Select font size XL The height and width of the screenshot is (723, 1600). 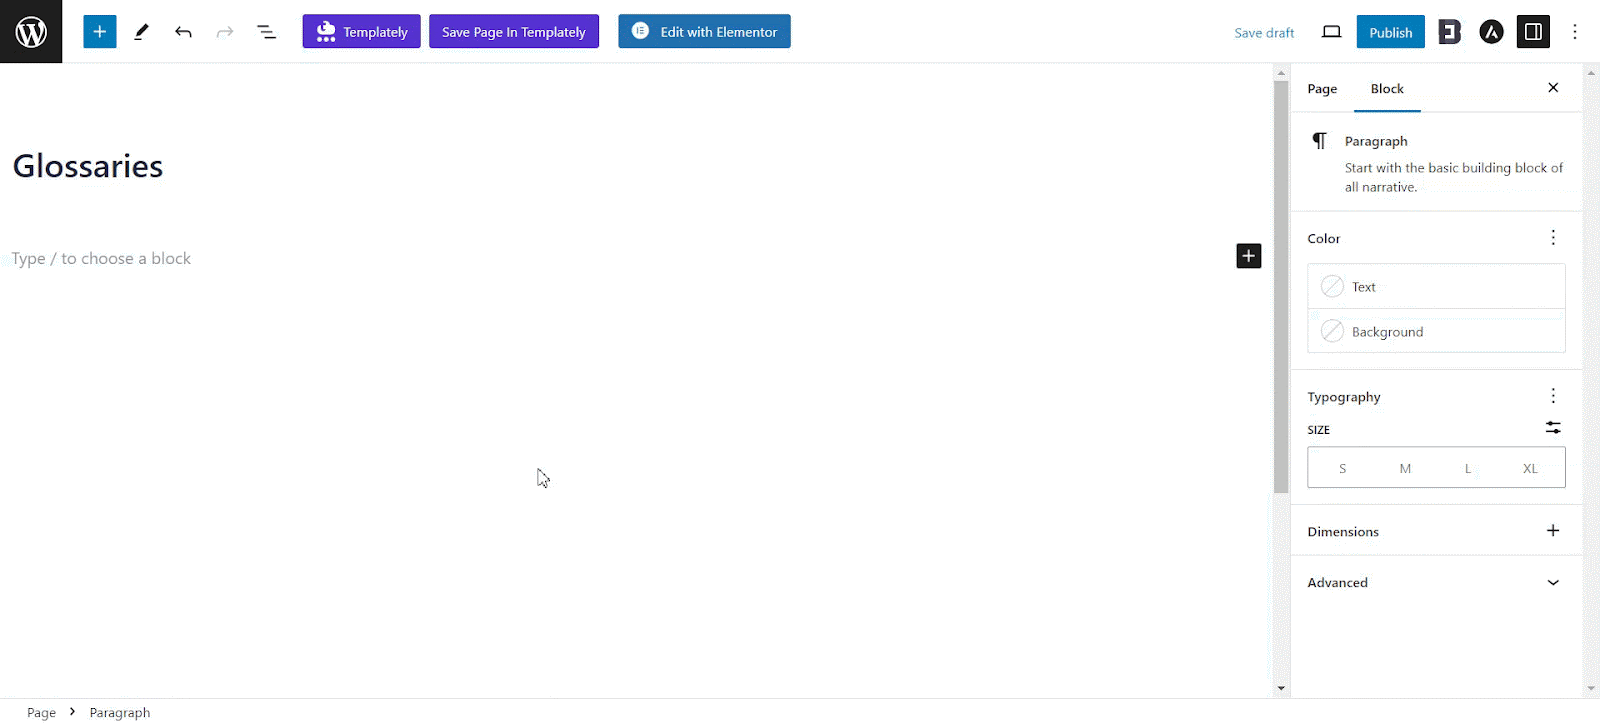click(1530, 468)
